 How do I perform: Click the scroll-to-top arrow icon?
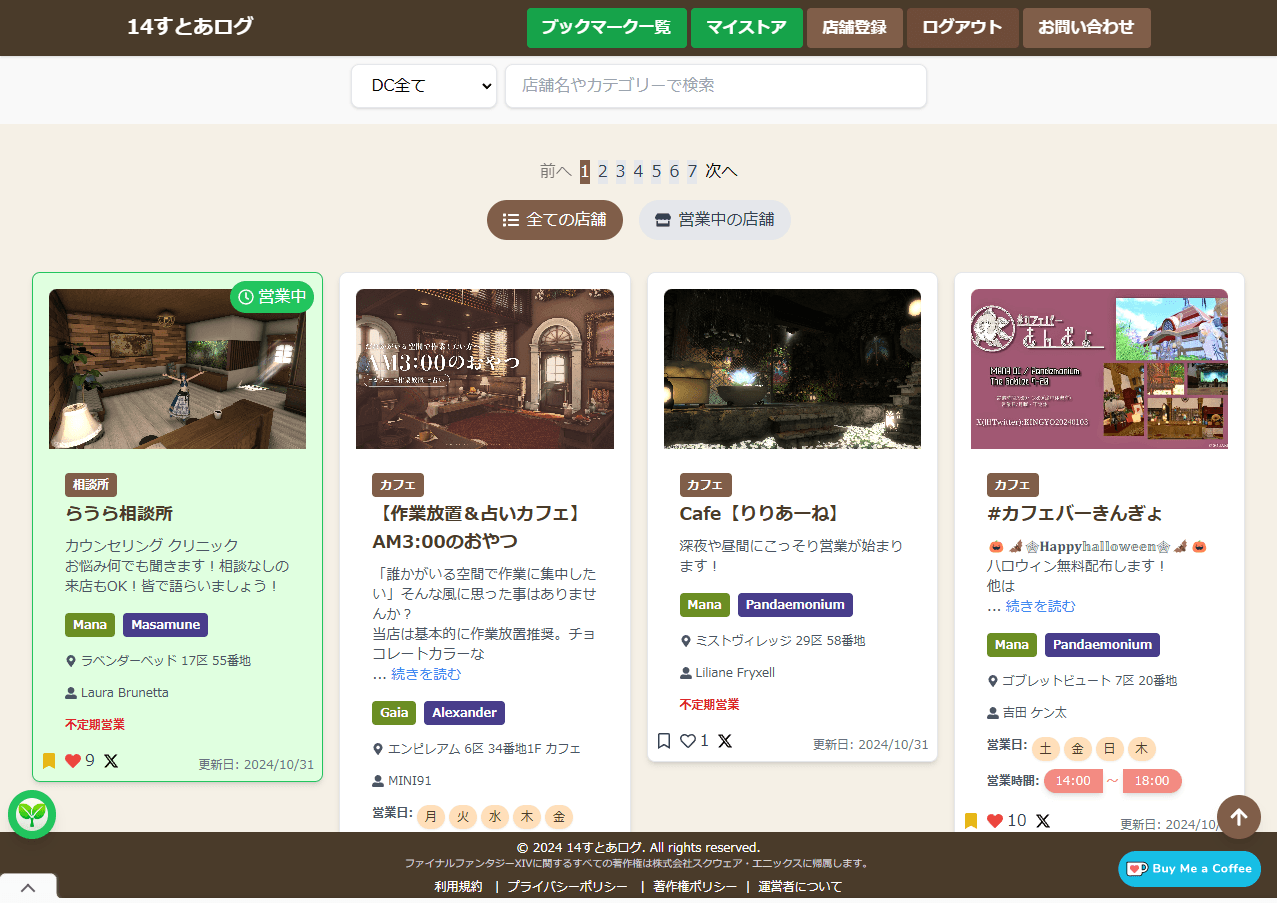click(x=1239, y=817)
